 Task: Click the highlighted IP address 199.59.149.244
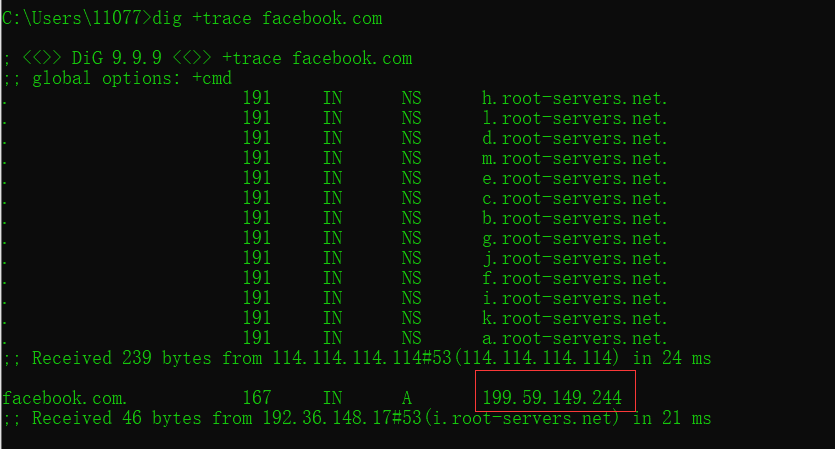click(x=552, y=398)
